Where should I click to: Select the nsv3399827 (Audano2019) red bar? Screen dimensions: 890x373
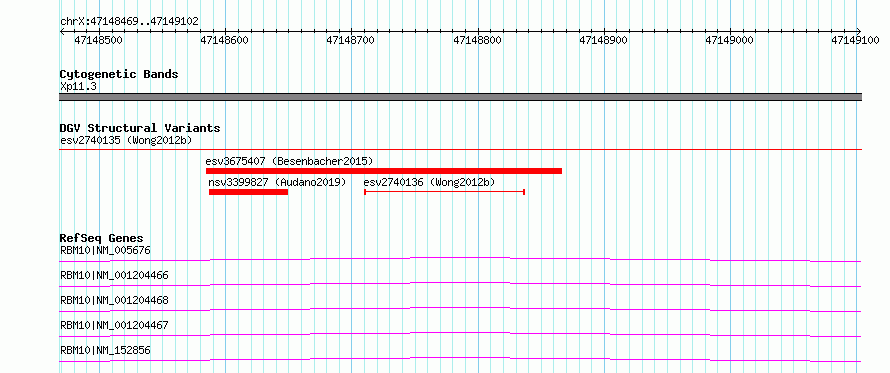coord(249,192)
